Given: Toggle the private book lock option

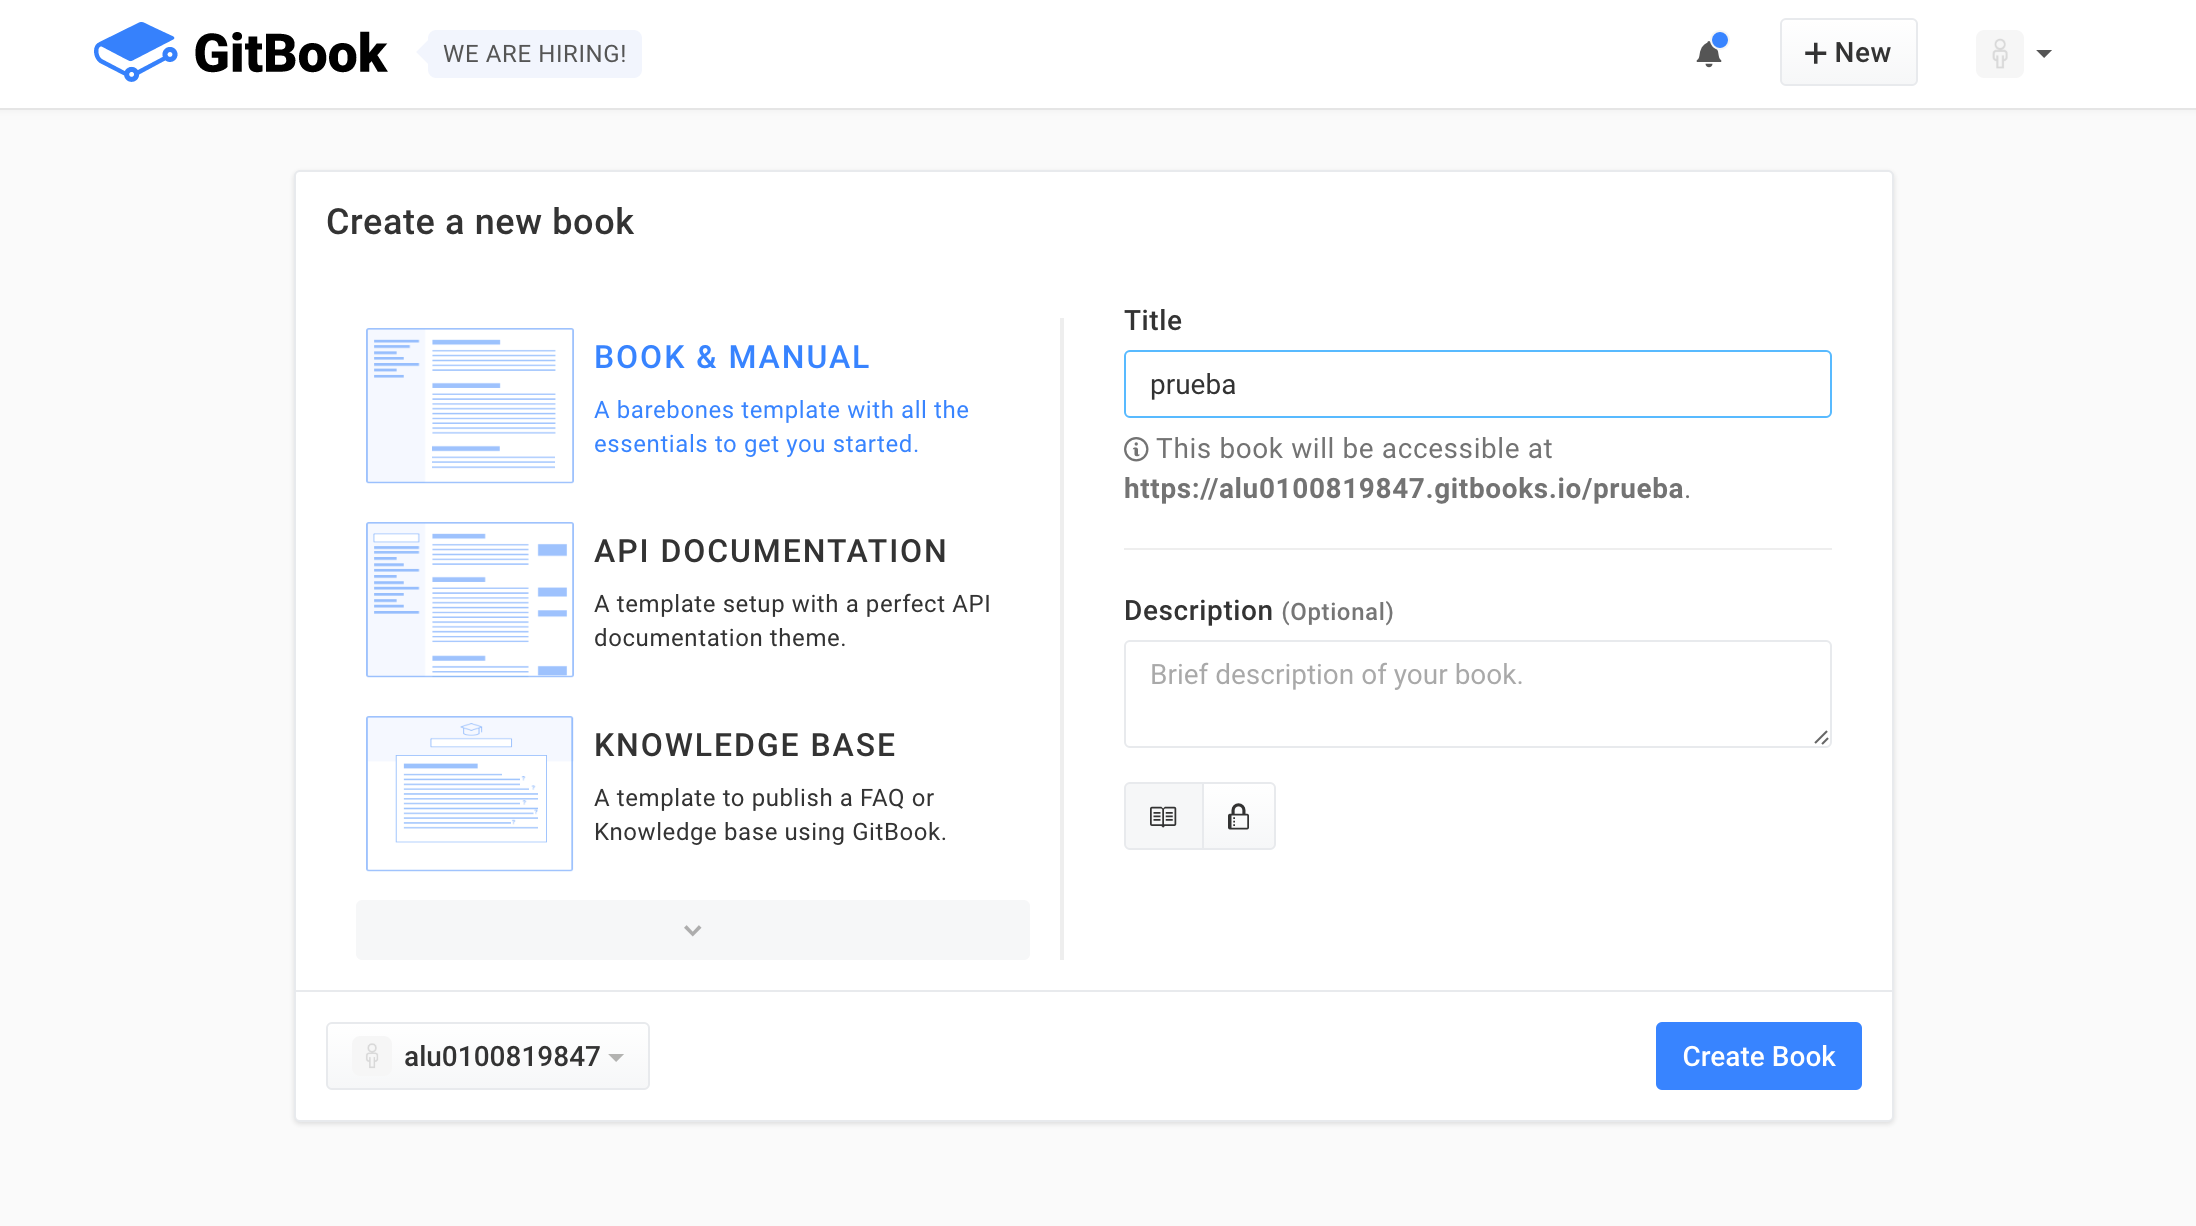Looking at the screenshot, I should 1237,814.
